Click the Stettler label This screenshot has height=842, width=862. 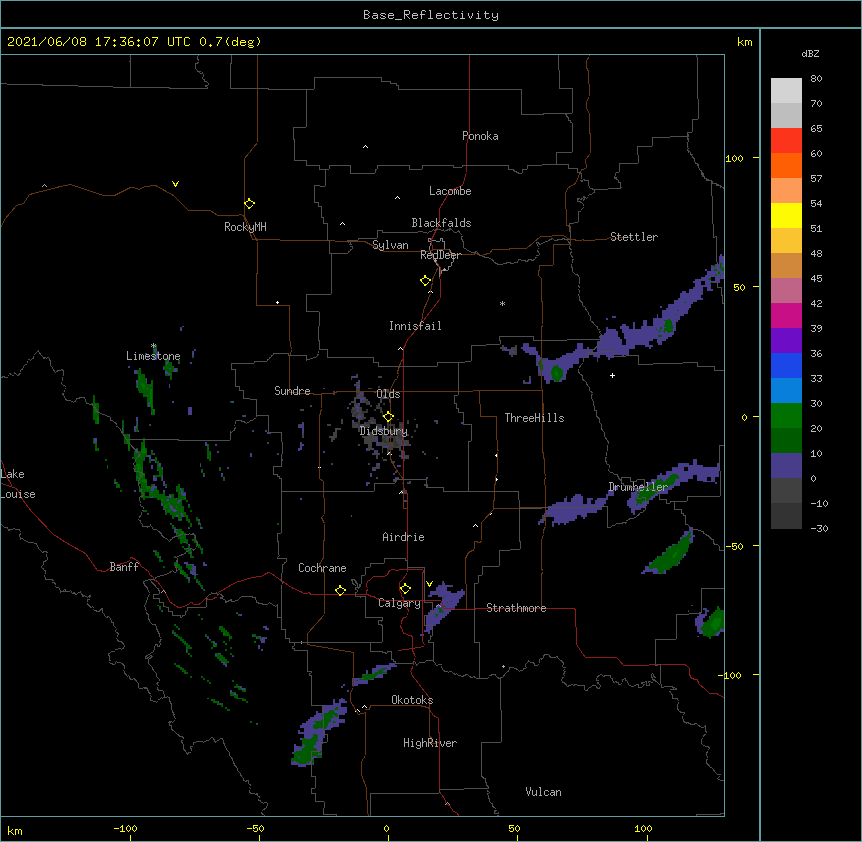click(x=634, y=237)
